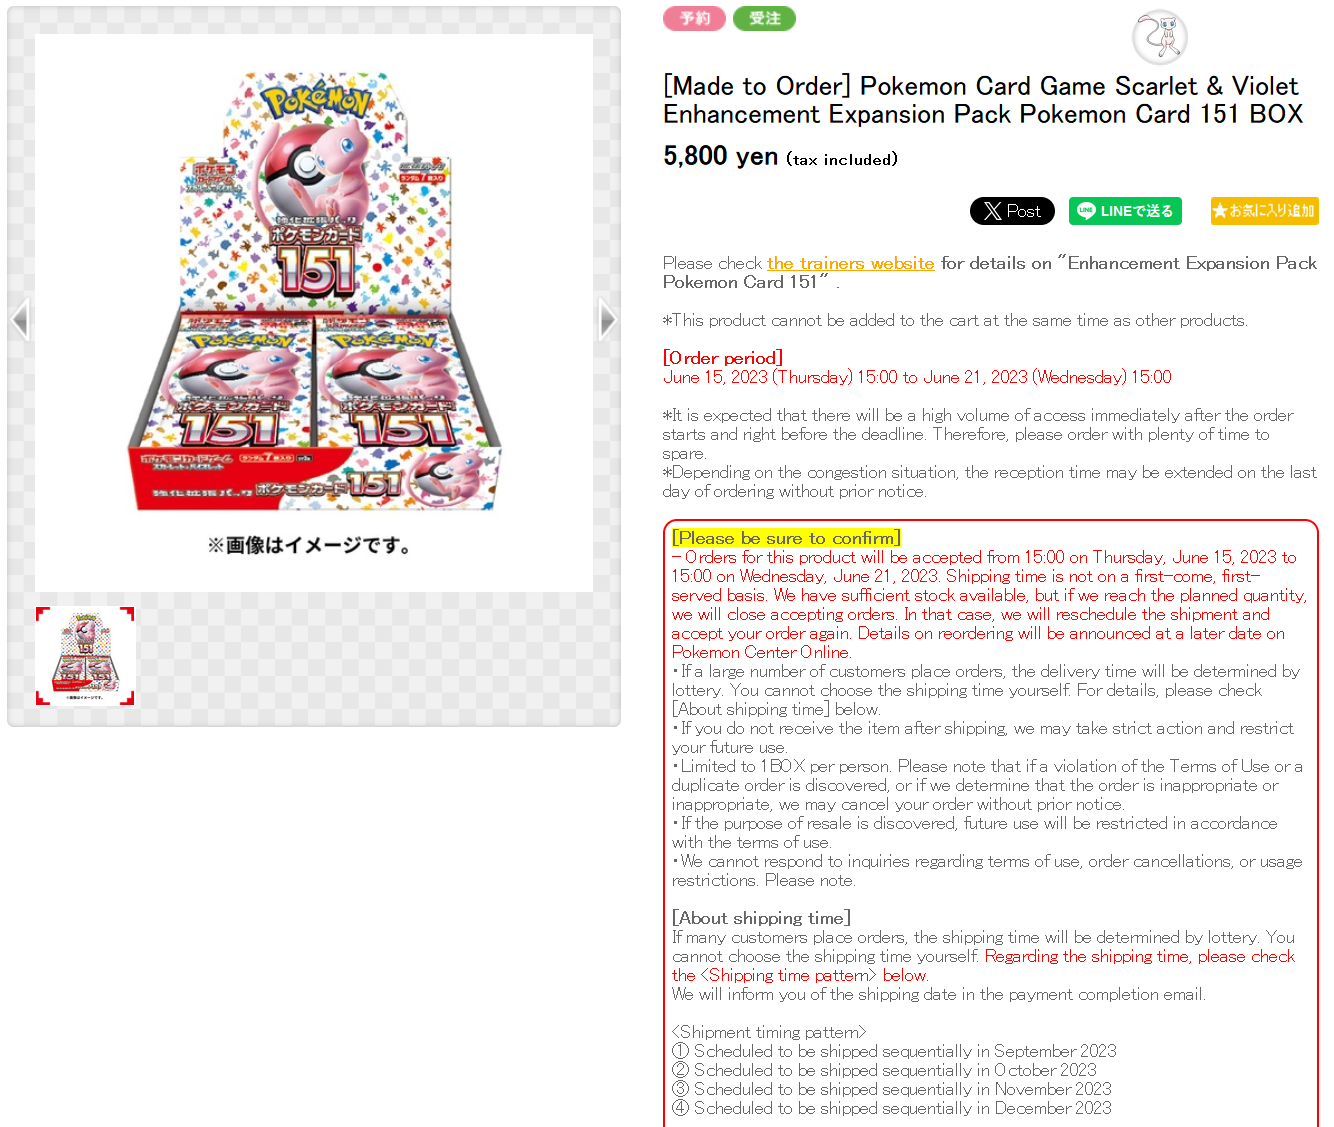The height and width of the screenshot is (1127, 1334).
Task: Click the 5,800 yen price
Action: click(720, 156)
